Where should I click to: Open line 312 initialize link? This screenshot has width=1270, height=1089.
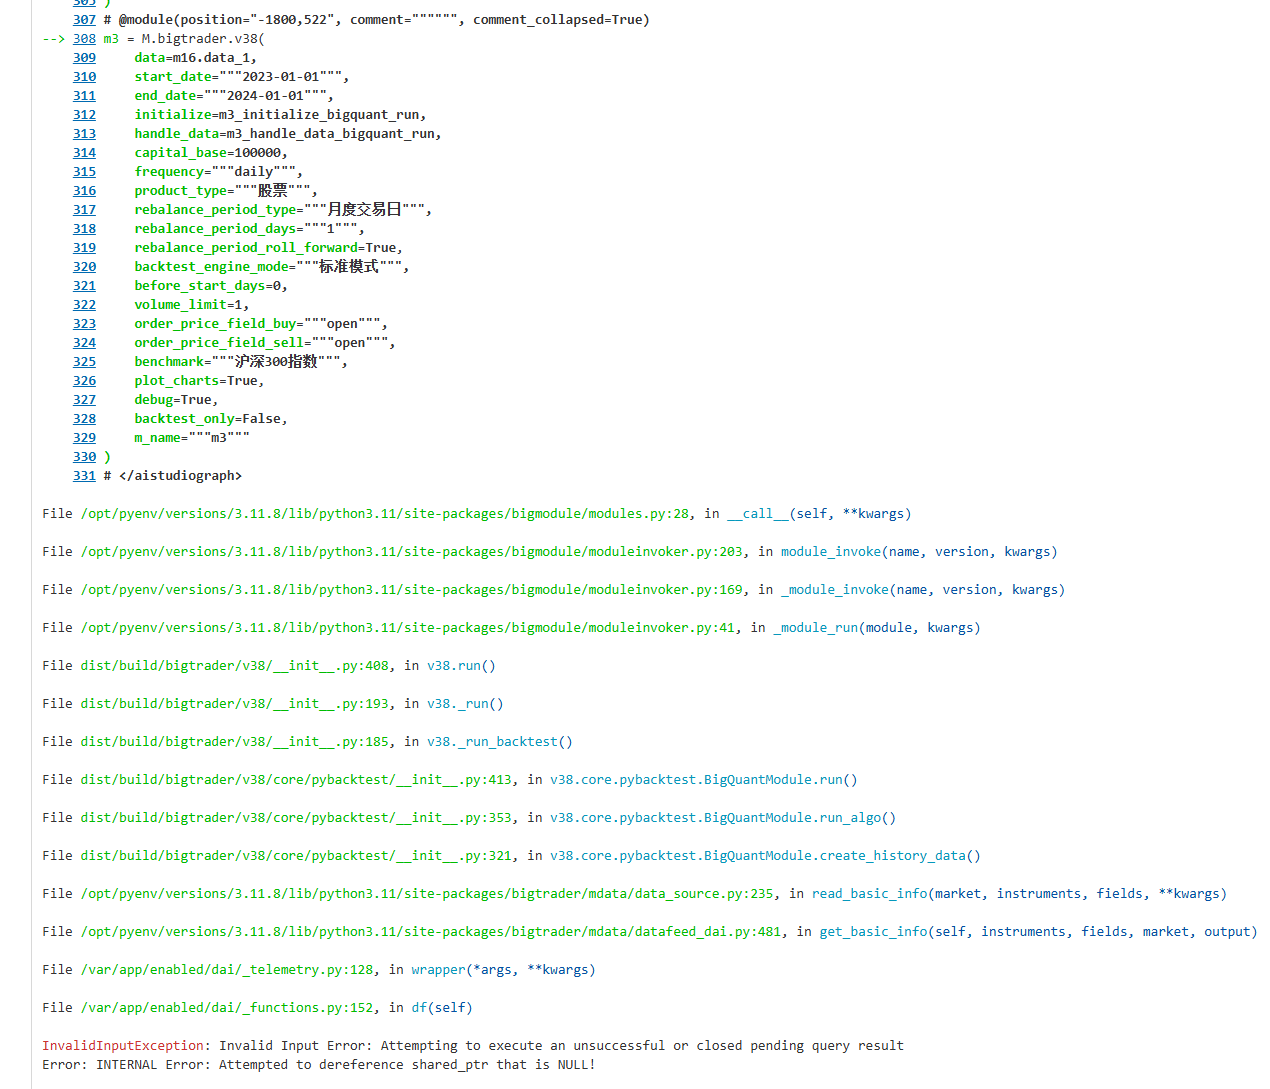[84, 115]
